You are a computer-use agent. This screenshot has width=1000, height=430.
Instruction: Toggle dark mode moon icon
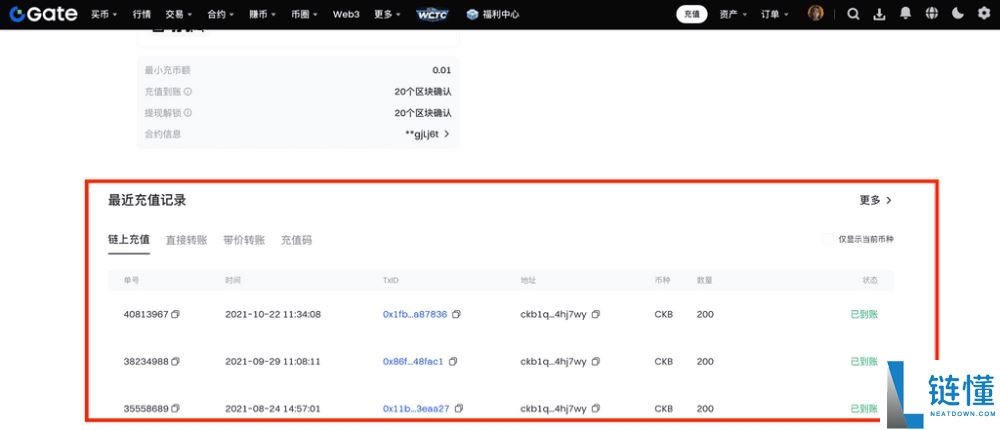(x=958, y=14)
